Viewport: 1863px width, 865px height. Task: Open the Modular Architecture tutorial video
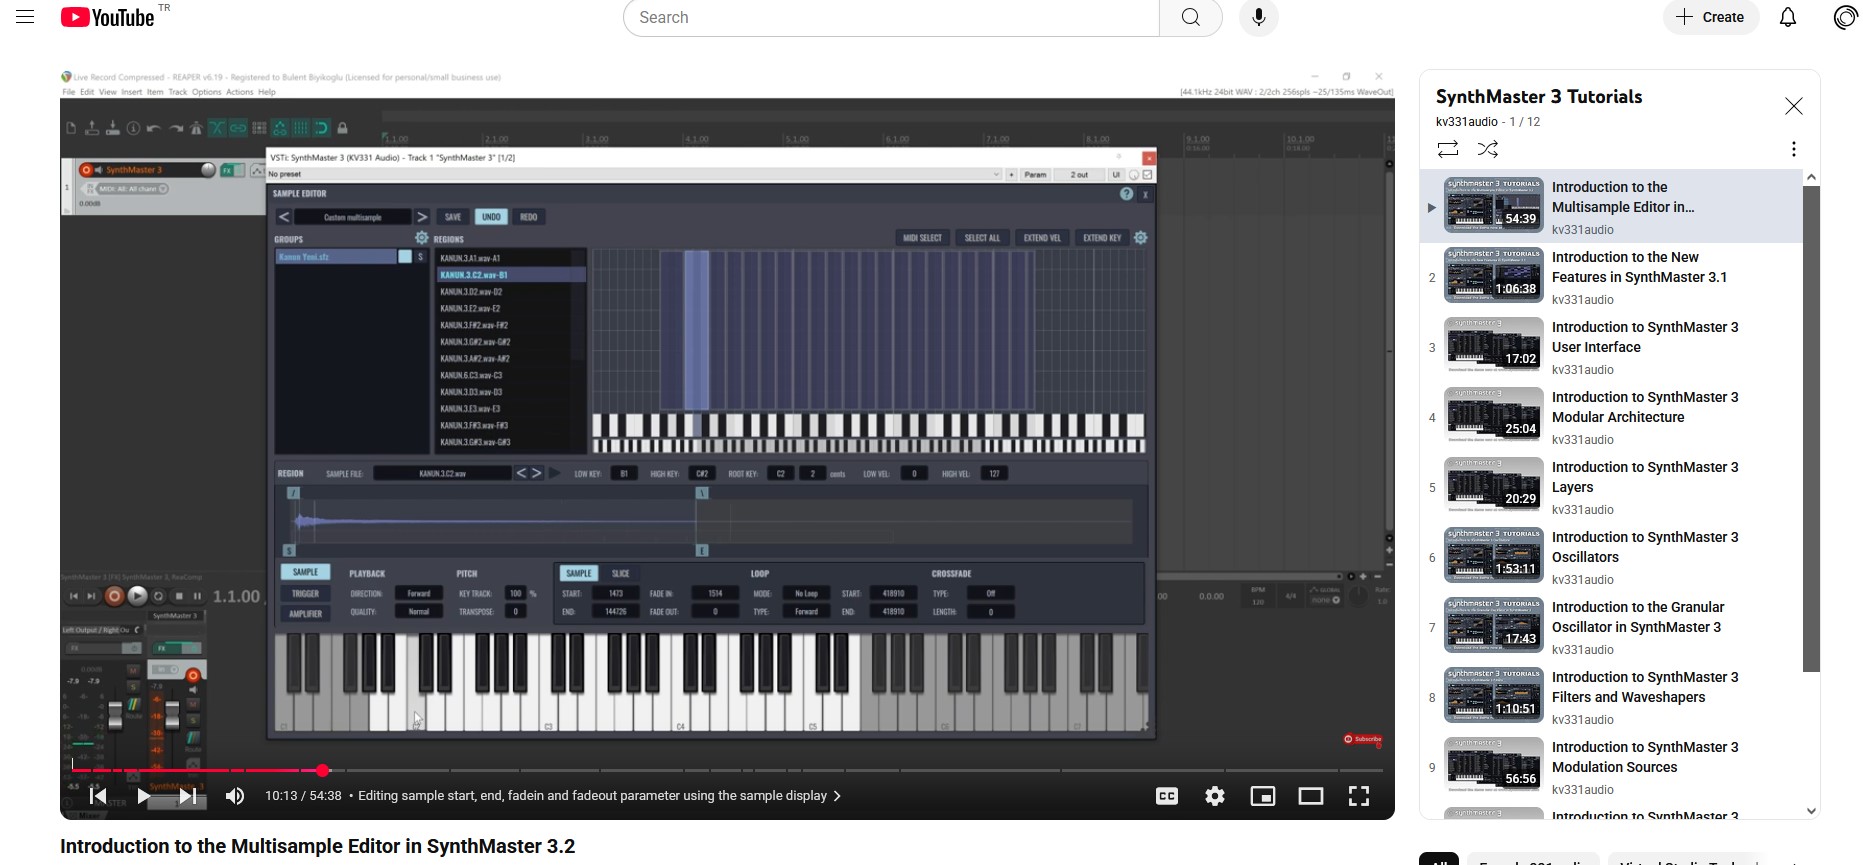(x=1611, y=417)
